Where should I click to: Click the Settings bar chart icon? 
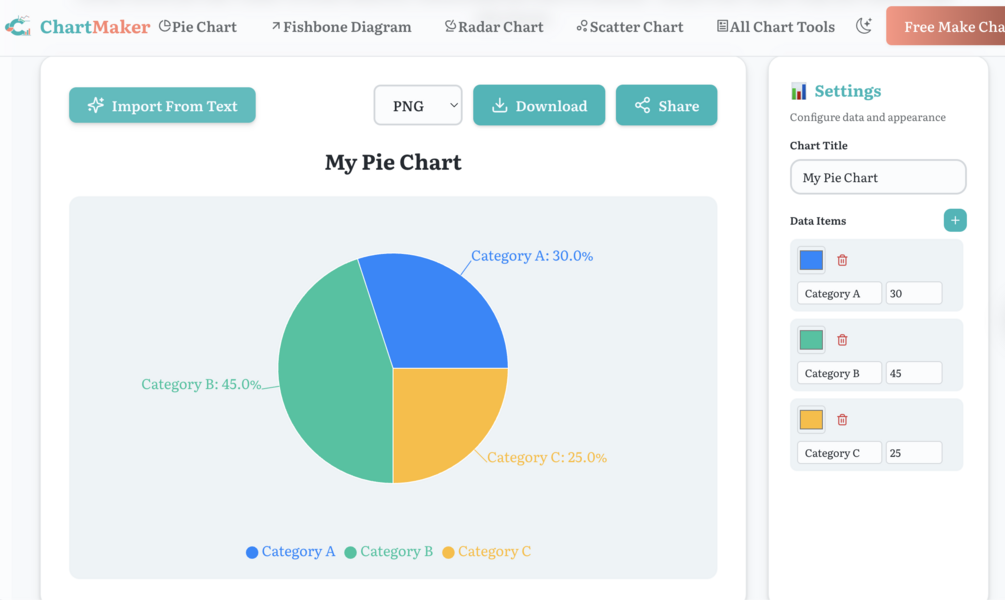(x=799, y=91)
